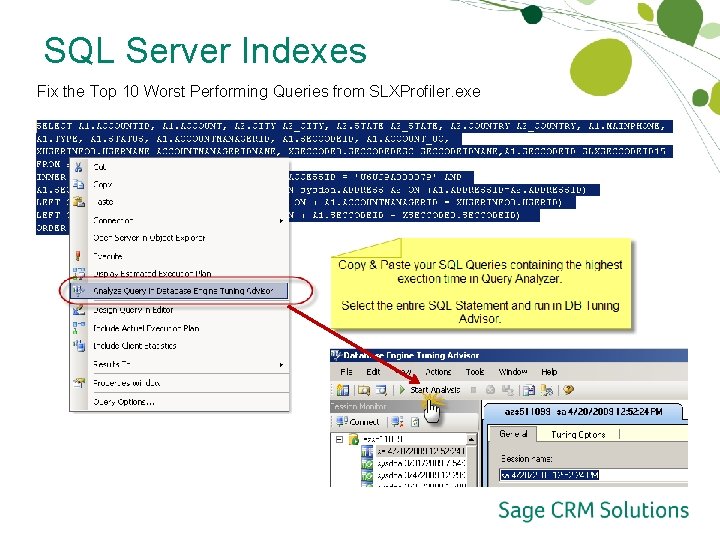The height and width of the screenshot is (540, 720).
Task: Collapse the server node in session tree
Action: 339,439
